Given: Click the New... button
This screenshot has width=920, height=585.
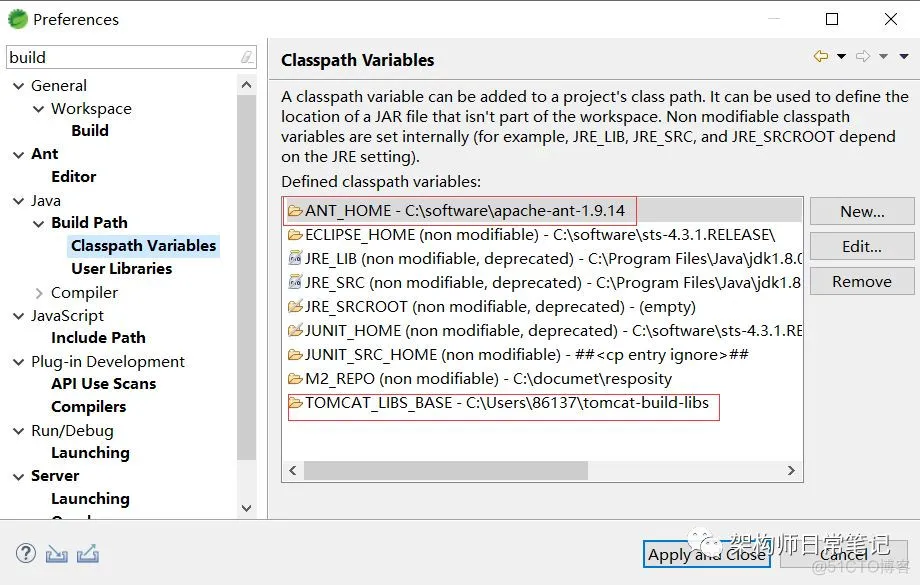Looking at the screenshot, I should coord(861,211).
